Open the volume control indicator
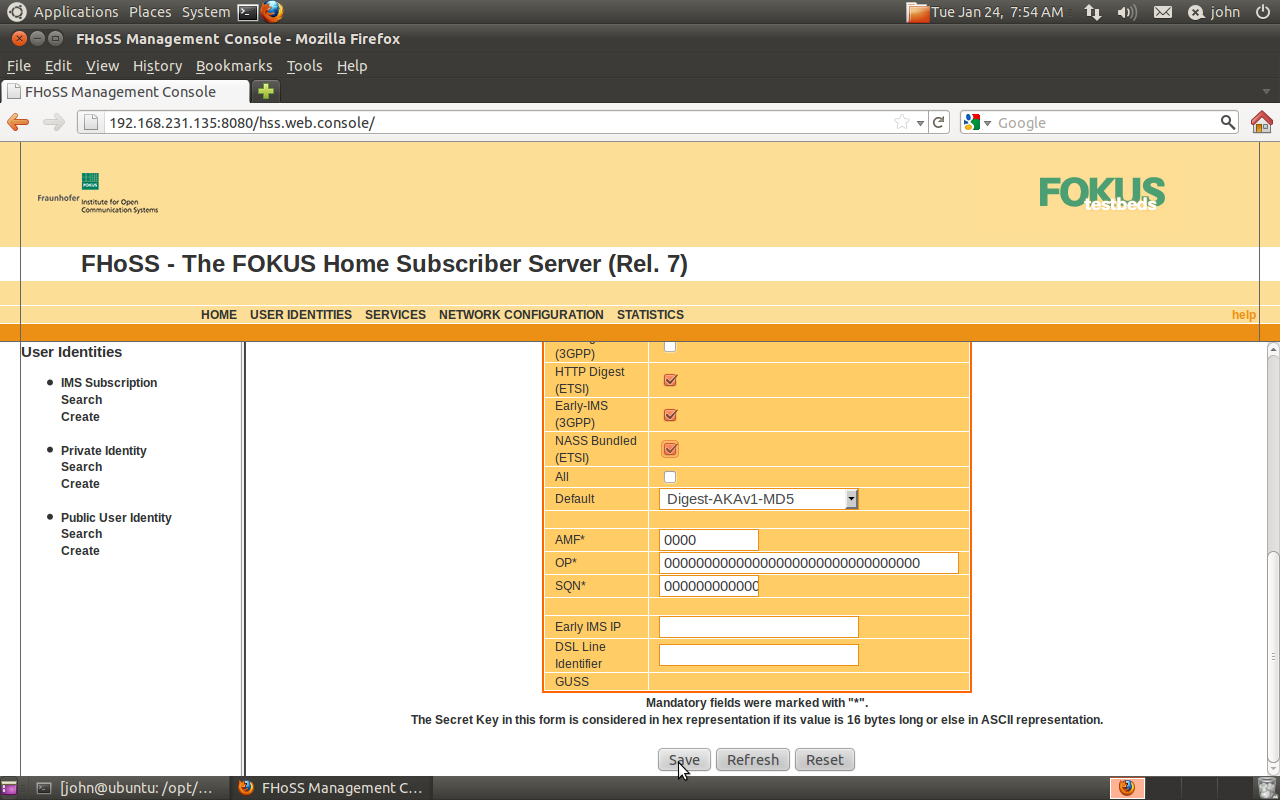This screenshot has height=800, width=1280. pyautogui.click(x=1127, y=12)
